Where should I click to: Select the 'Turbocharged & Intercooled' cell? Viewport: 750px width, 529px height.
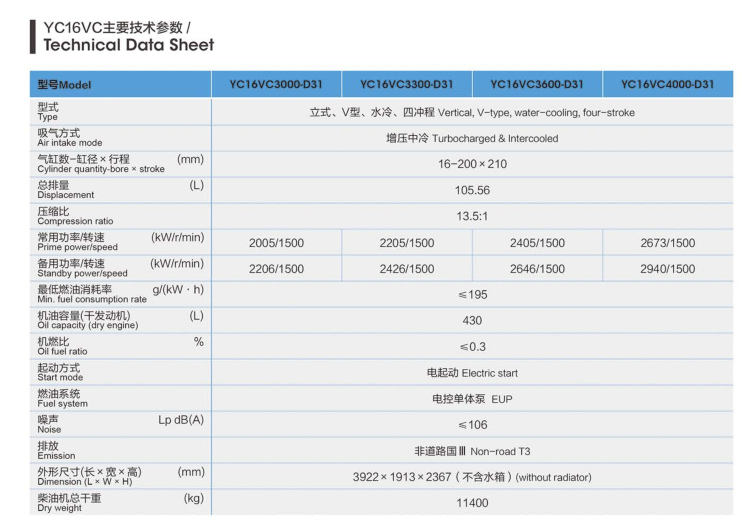tap(472, 138)
